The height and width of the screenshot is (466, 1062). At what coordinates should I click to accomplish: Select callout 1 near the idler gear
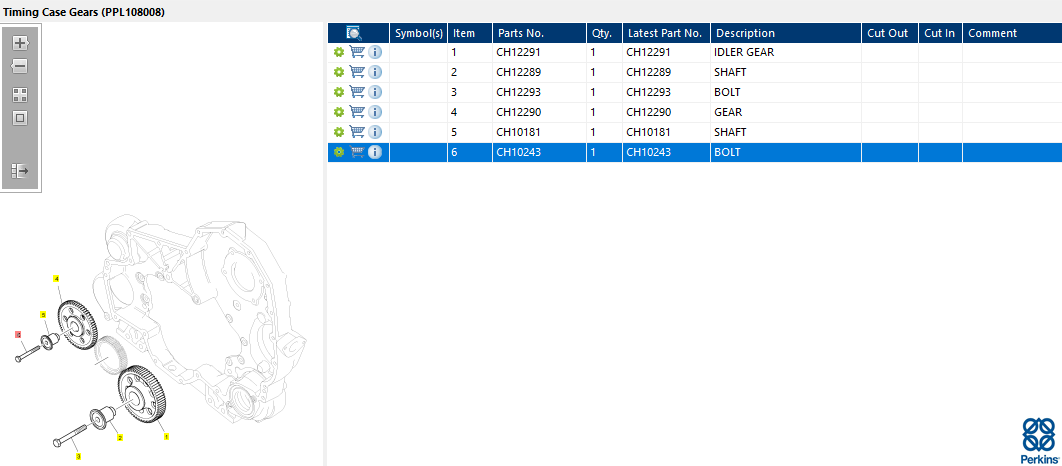coord(166,437)
